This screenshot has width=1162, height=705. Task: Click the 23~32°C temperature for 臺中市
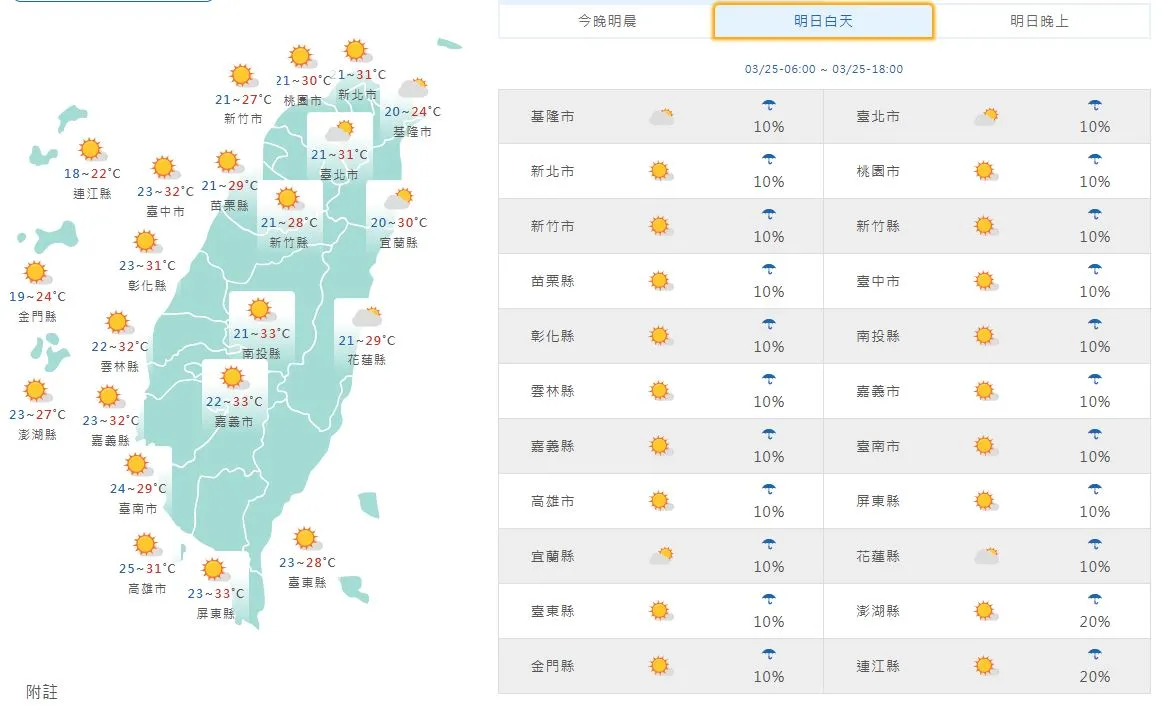tap(165, 191)
